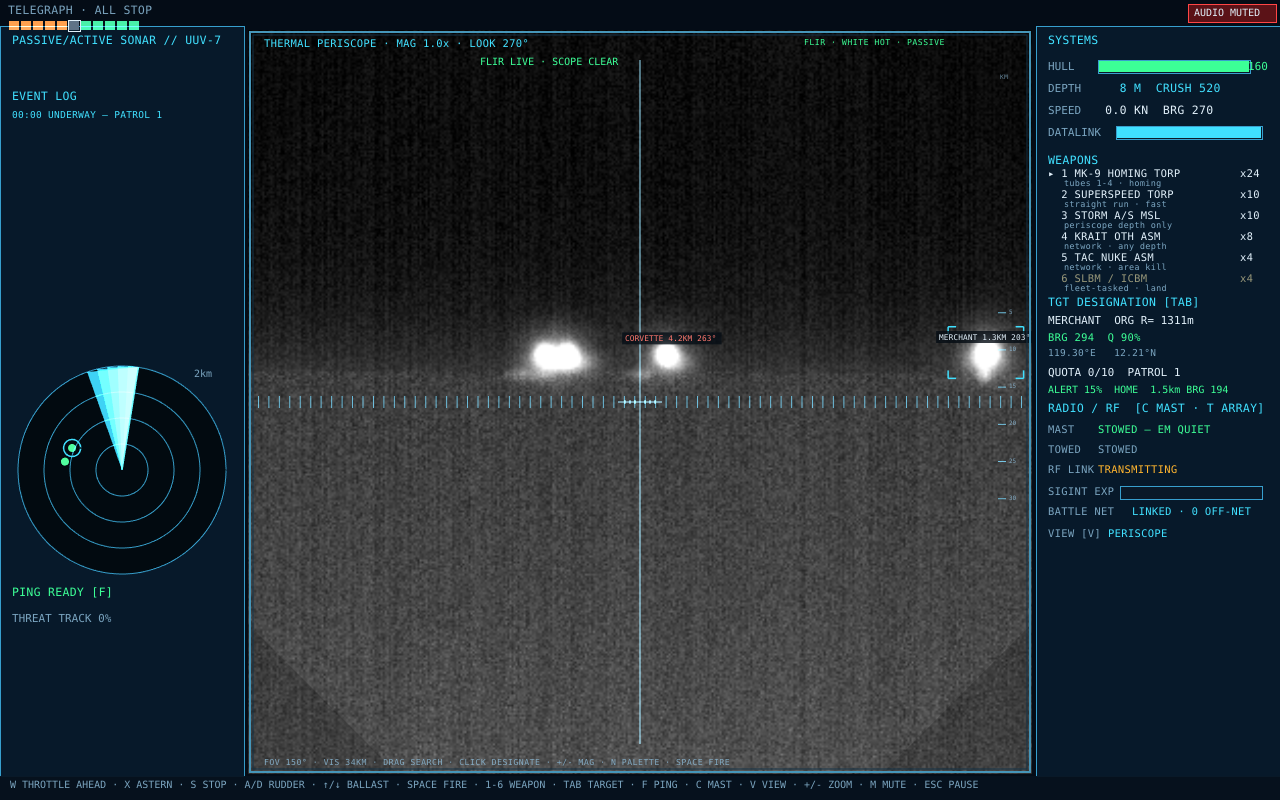The image size is (1280, 800).
Task: Click the ringed contact on the sonar display
Action: 72,448
